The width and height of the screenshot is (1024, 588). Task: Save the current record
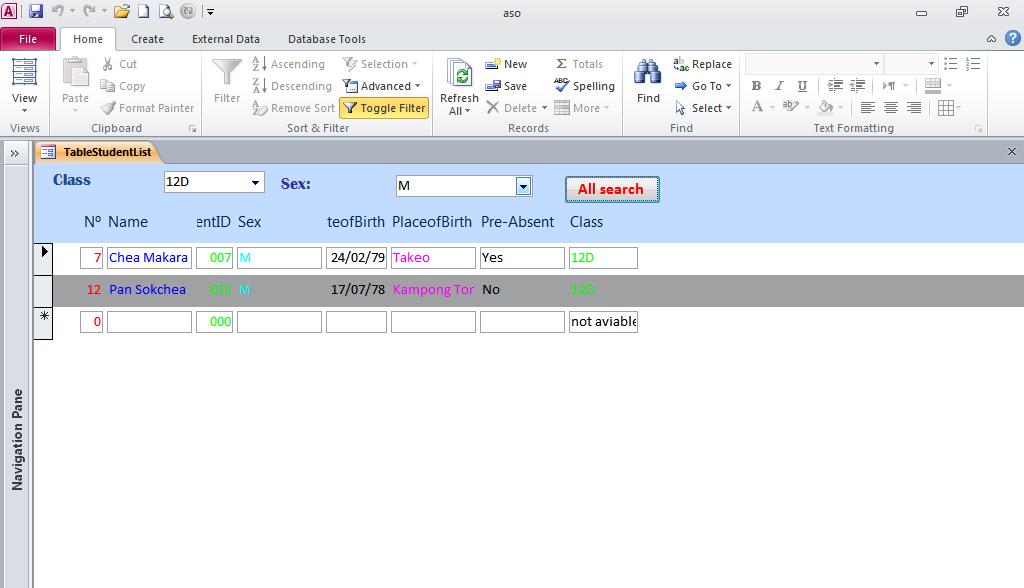[505, 86]
